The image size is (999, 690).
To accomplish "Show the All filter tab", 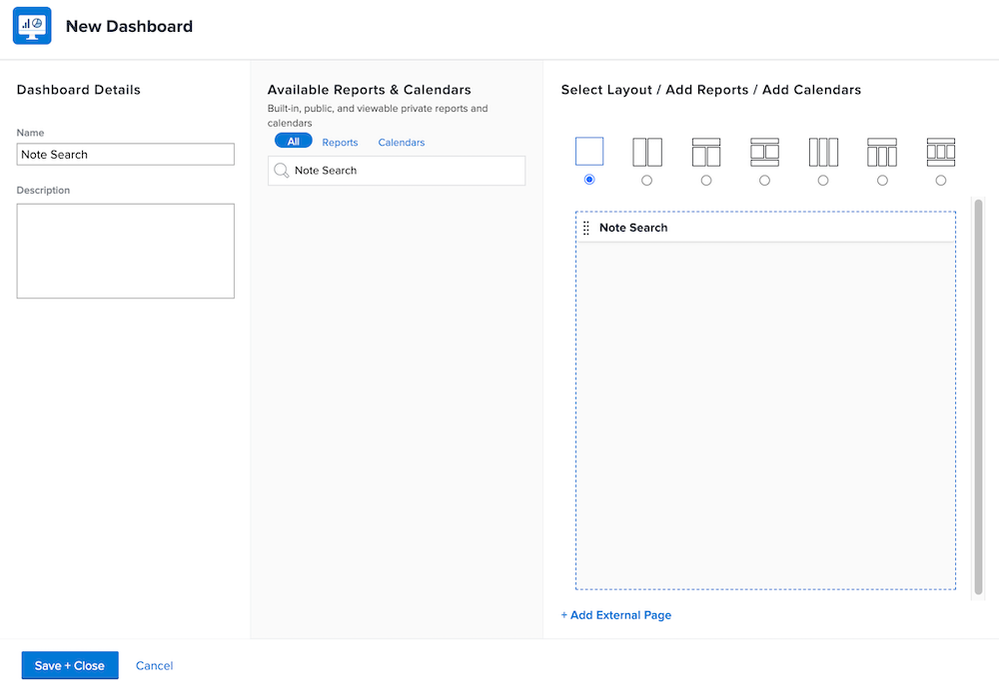I will [x=293, y=142].
